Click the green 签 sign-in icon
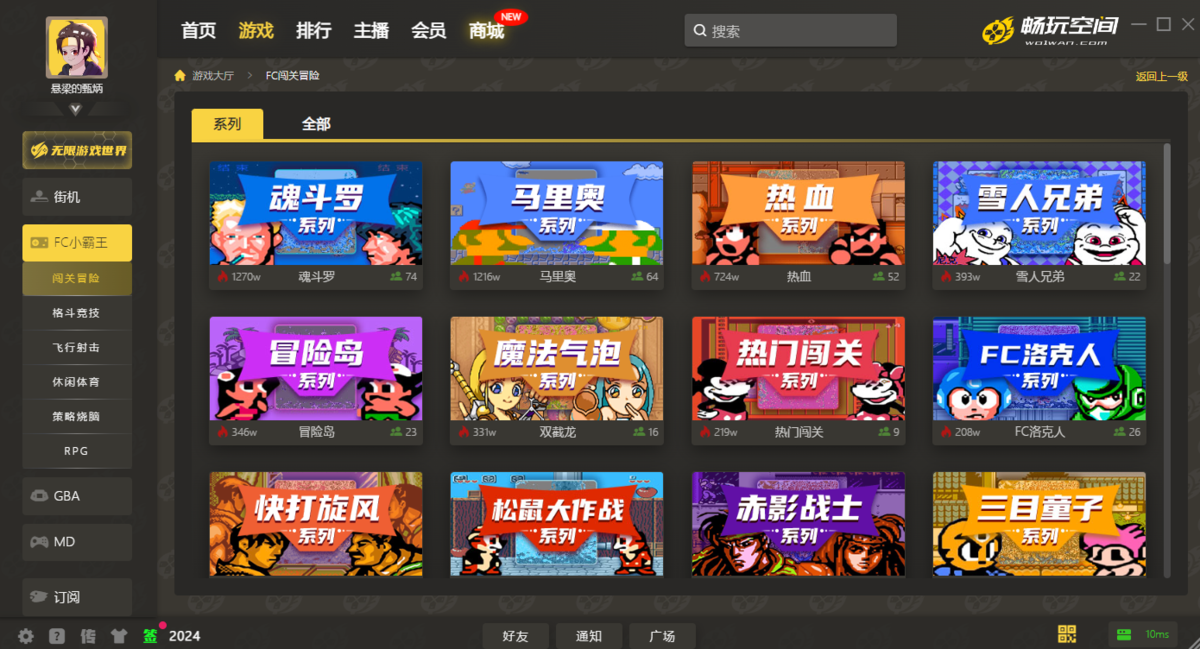The height and width of the screenshot is (649, 1200). [150, 636]
